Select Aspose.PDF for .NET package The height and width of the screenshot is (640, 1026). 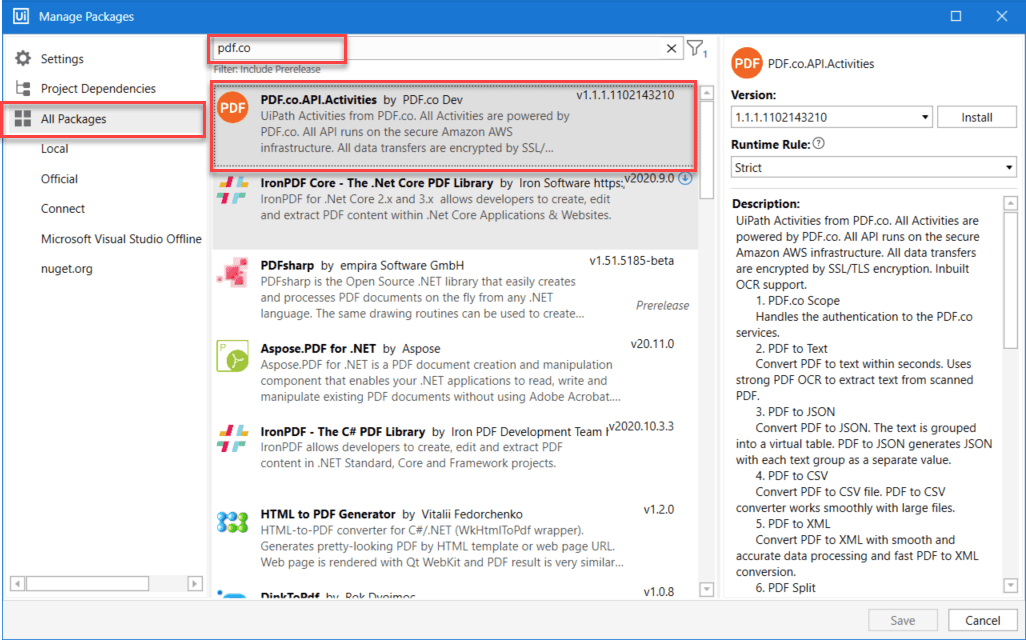[x=454, y=373]
